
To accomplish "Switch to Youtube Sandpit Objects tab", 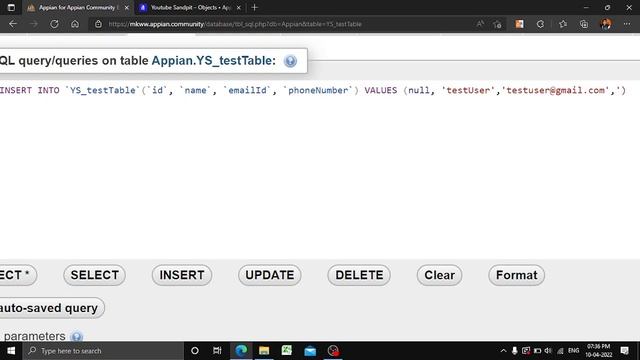I will click(191, 7).
